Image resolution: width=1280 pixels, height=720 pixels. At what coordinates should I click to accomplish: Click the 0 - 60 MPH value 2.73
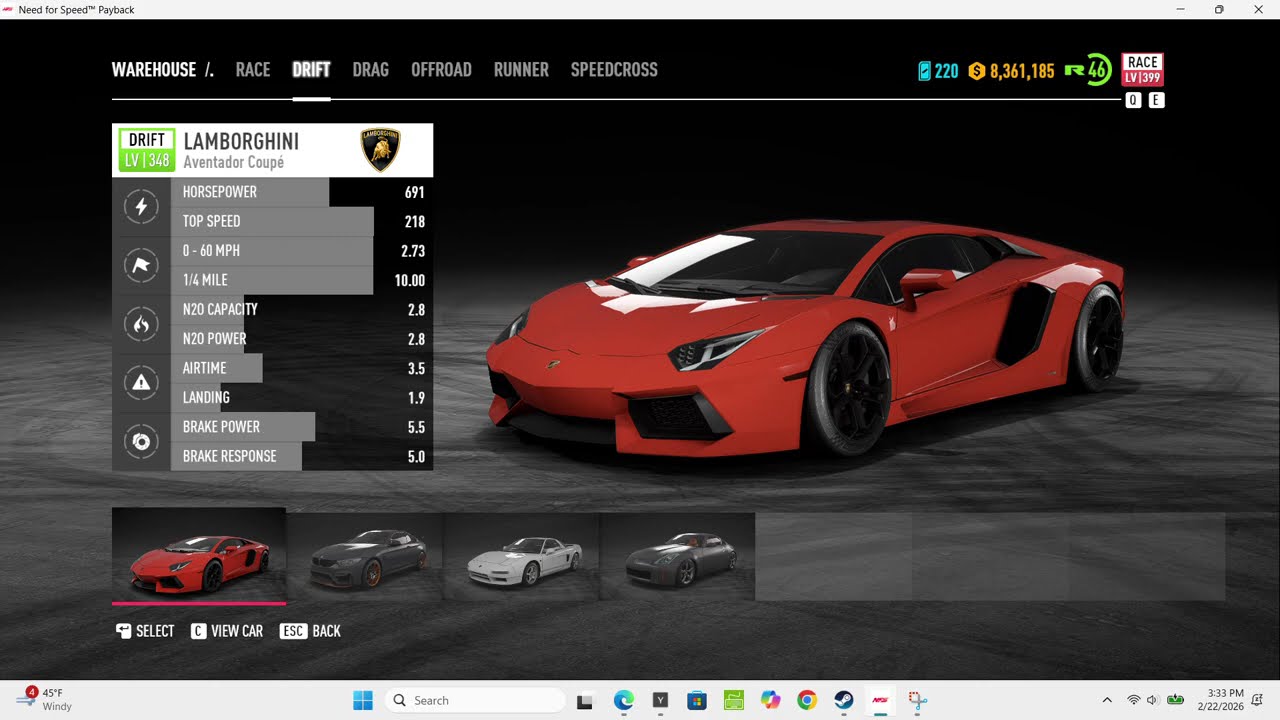[413, 251]
